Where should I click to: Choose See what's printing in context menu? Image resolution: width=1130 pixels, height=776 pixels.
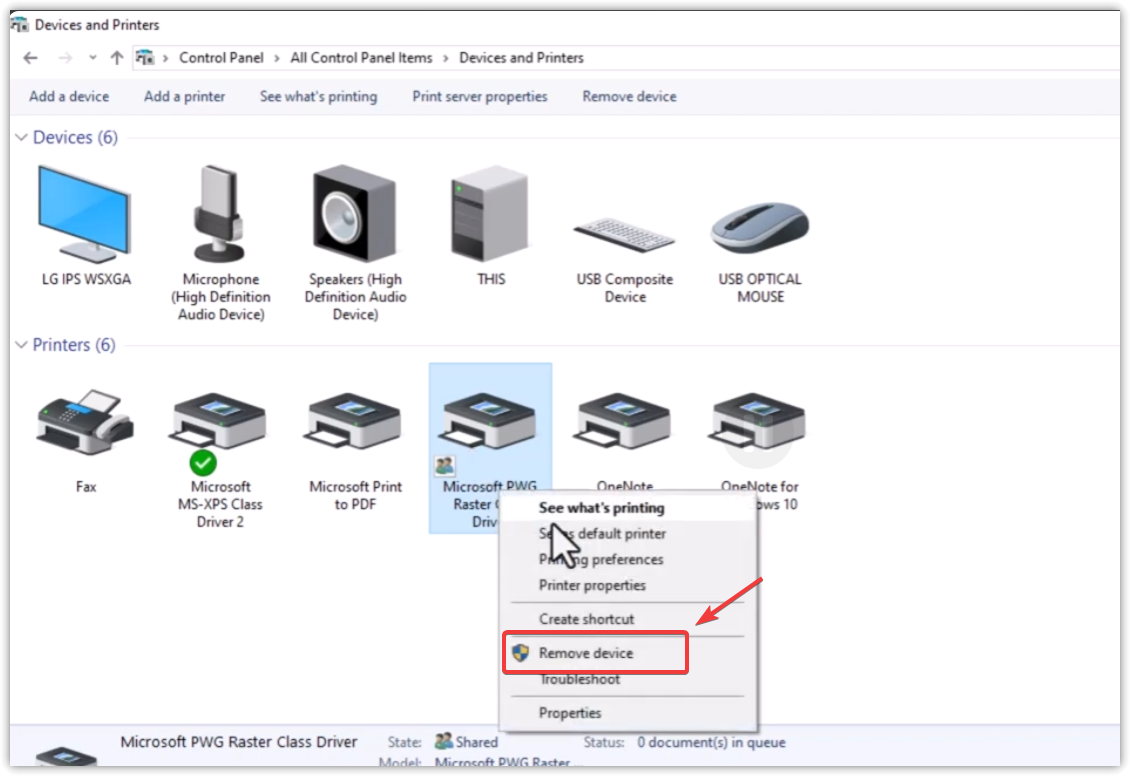coord(627,507)
